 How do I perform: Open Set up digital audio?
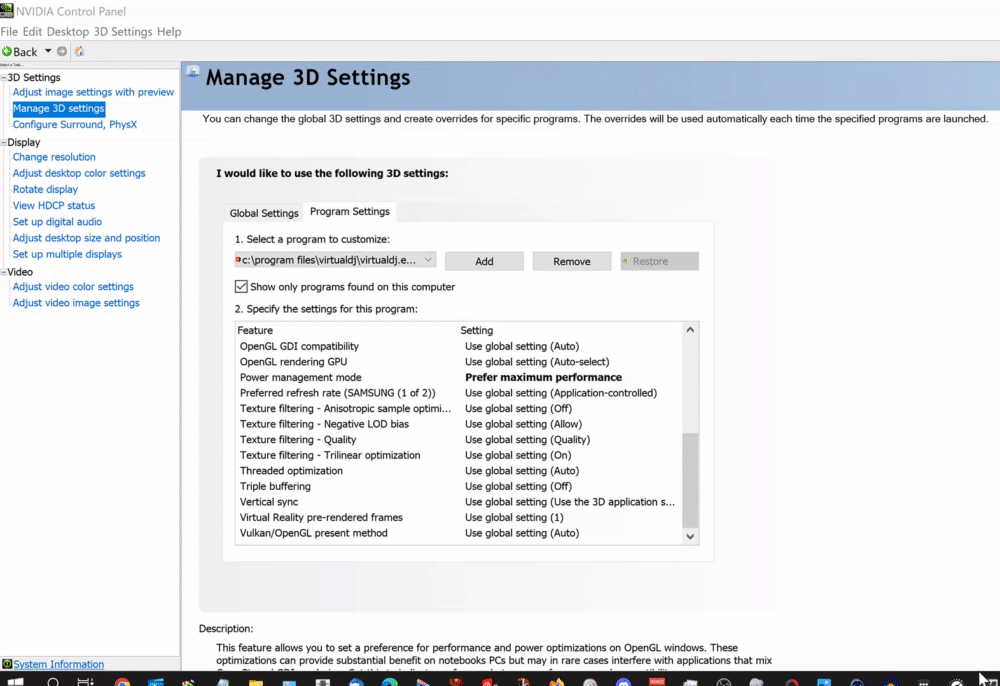coord(57,221)
